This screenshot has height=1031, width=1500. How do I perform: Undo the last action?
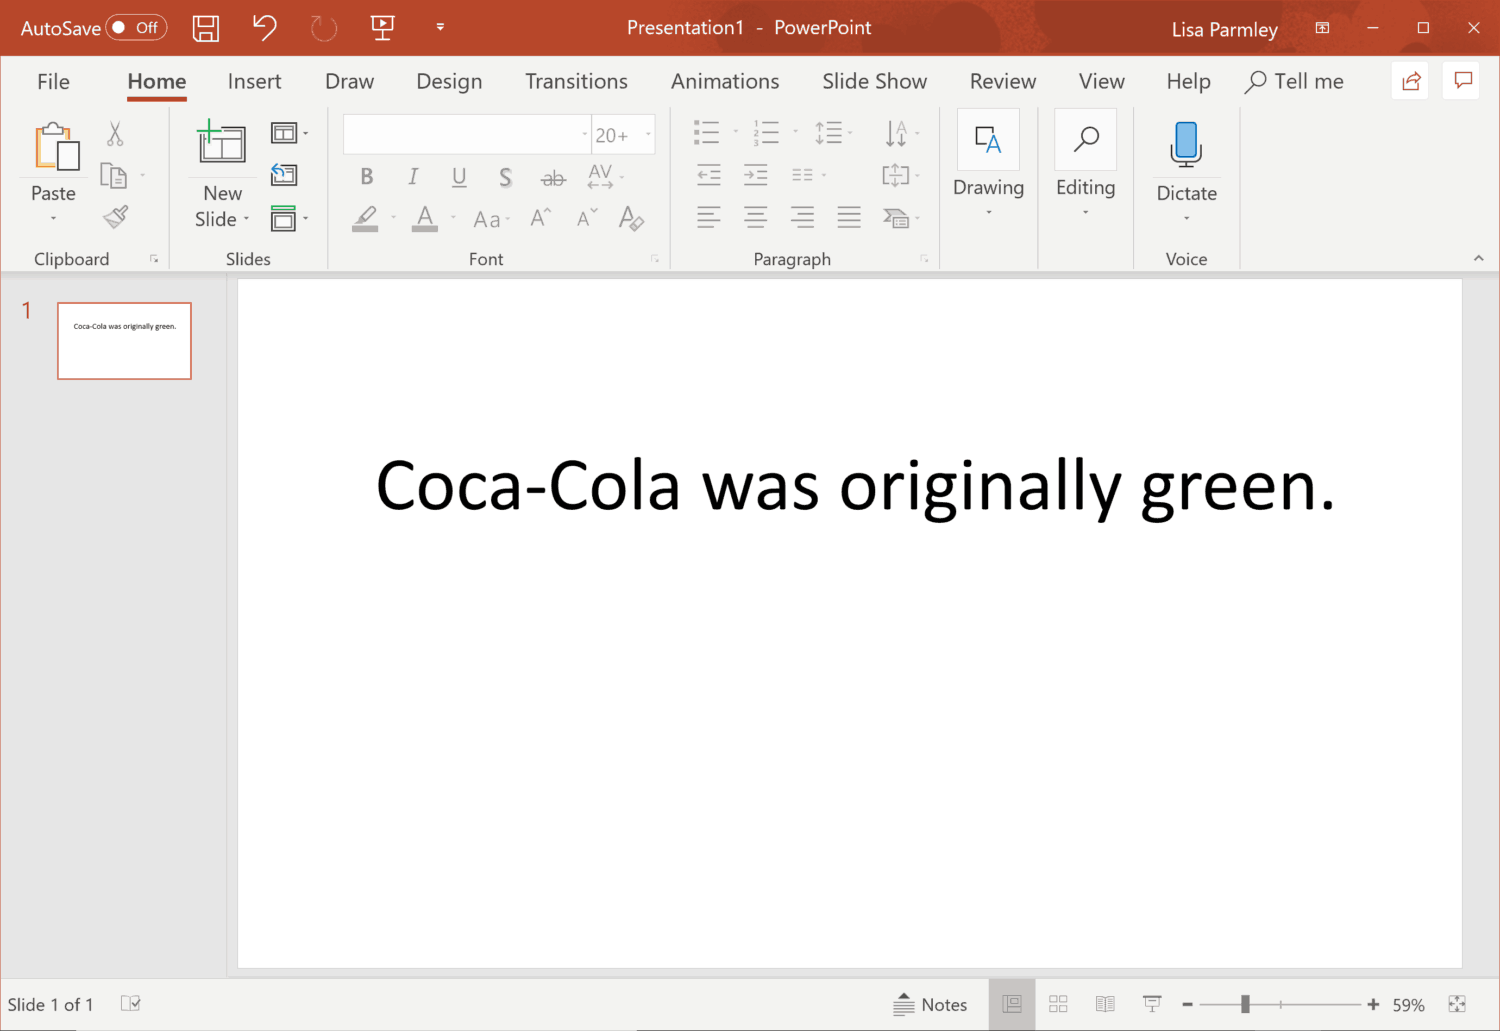(265, 27)
